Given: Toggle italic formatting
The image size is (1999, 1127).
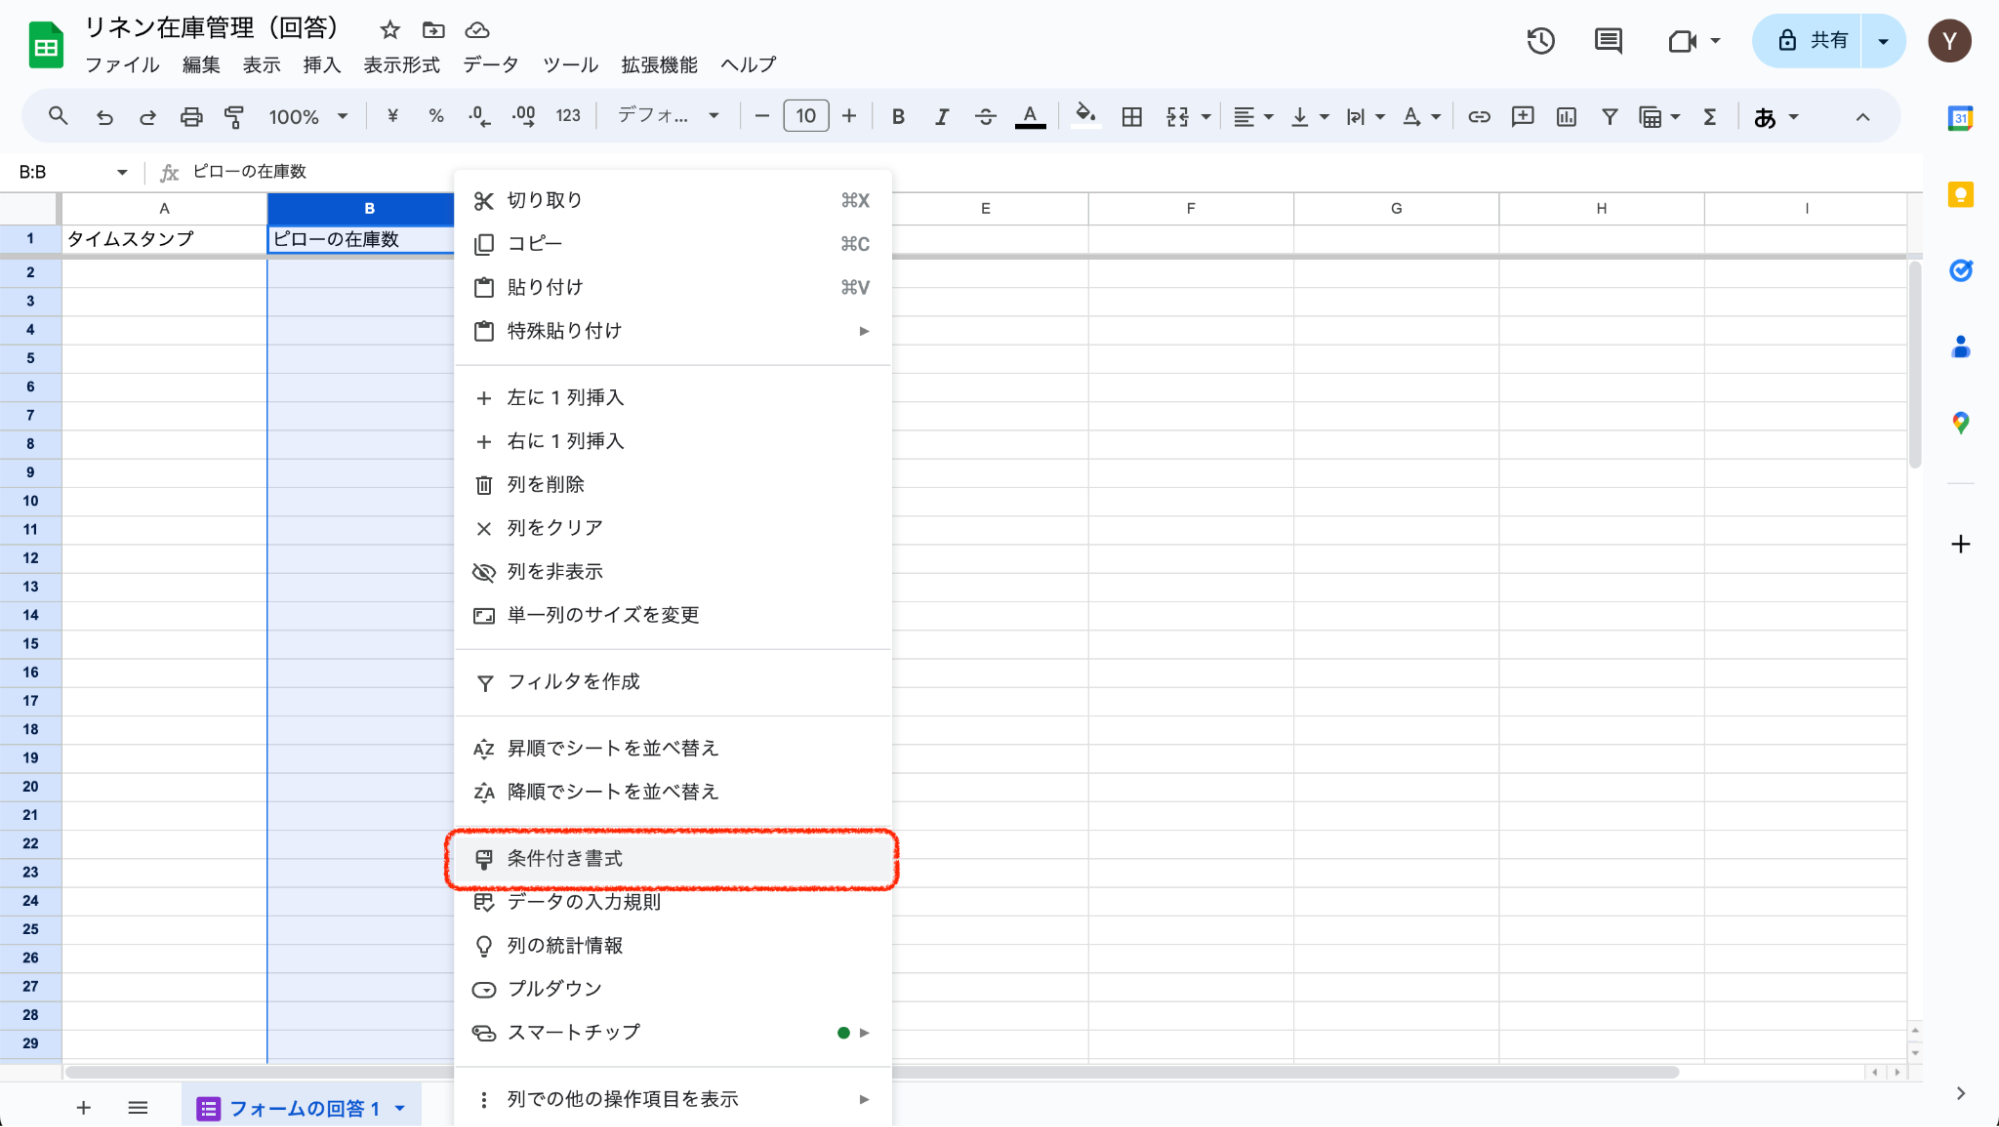Looking at the screenshot, I should point(941,117).
